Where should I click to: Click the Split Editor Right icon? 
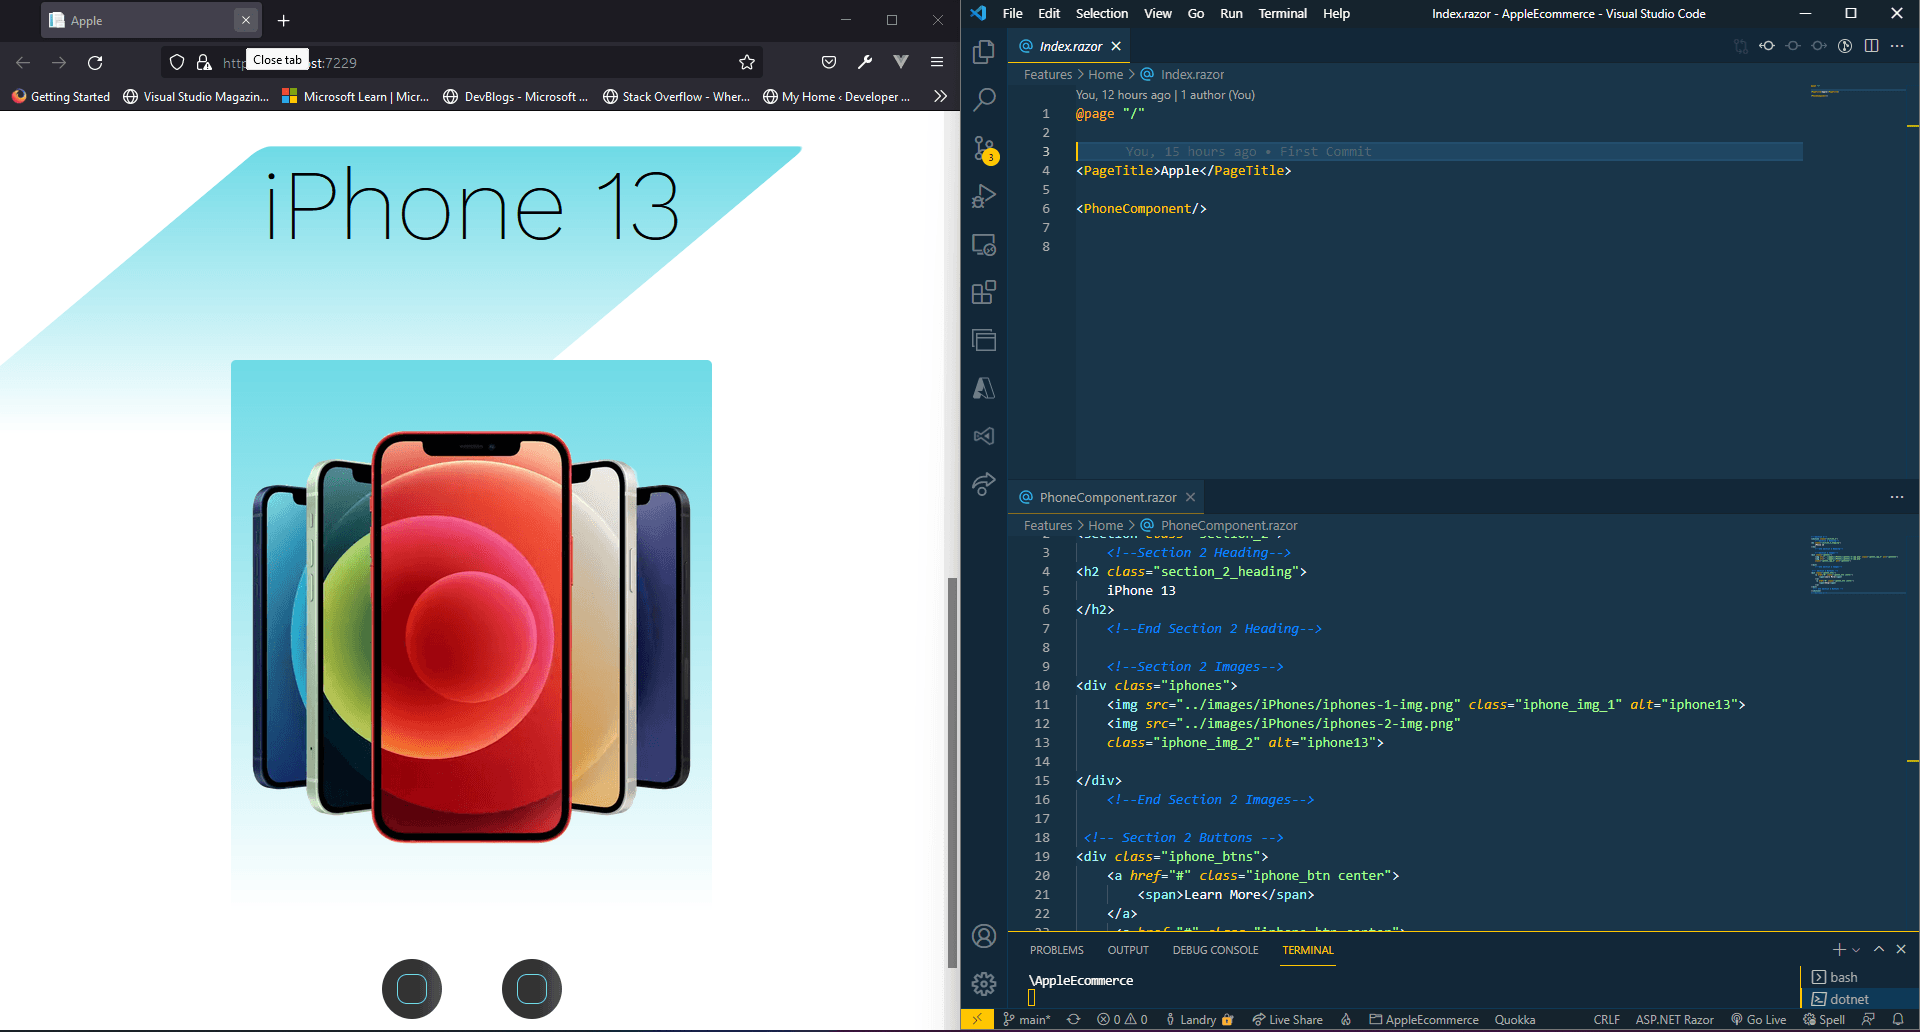(x=1871, y=46)
